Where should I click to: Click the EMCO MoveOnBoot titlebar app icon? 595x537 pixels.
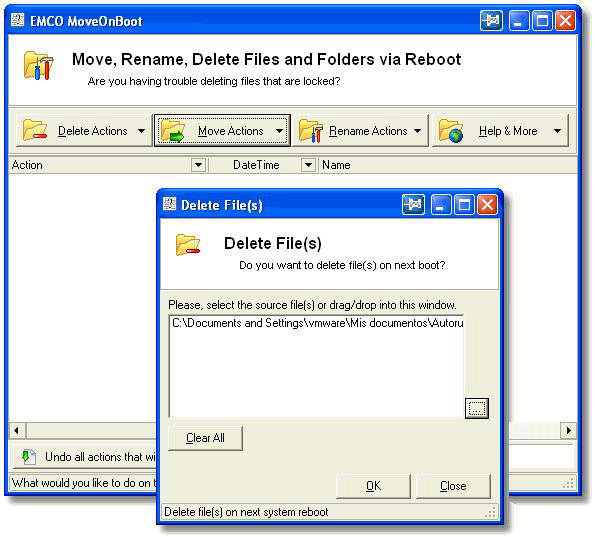click(x=17, y=20)
